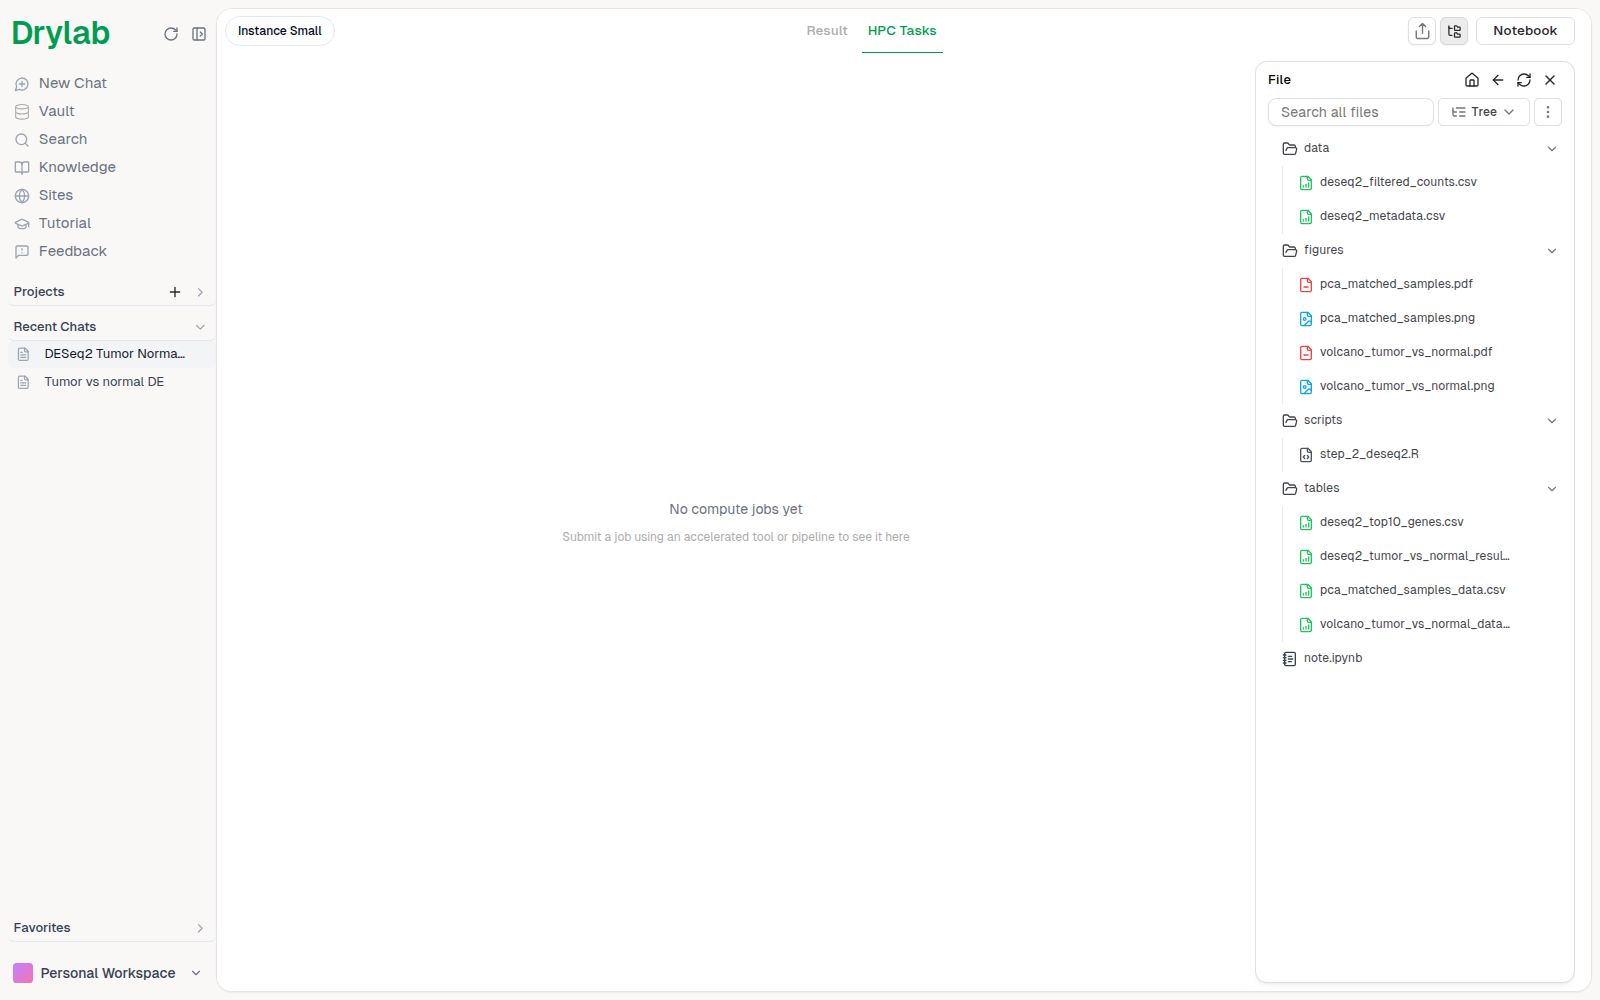The image size is (1600, 1000).
Task: Open deseq2_top10_genes.csv
Action: click(1391, 522)
